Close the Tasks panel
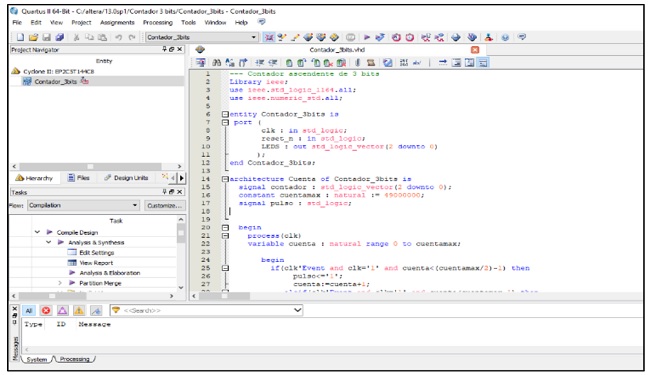This screenshot has width=650, height=375. click(x=179, y=192)
